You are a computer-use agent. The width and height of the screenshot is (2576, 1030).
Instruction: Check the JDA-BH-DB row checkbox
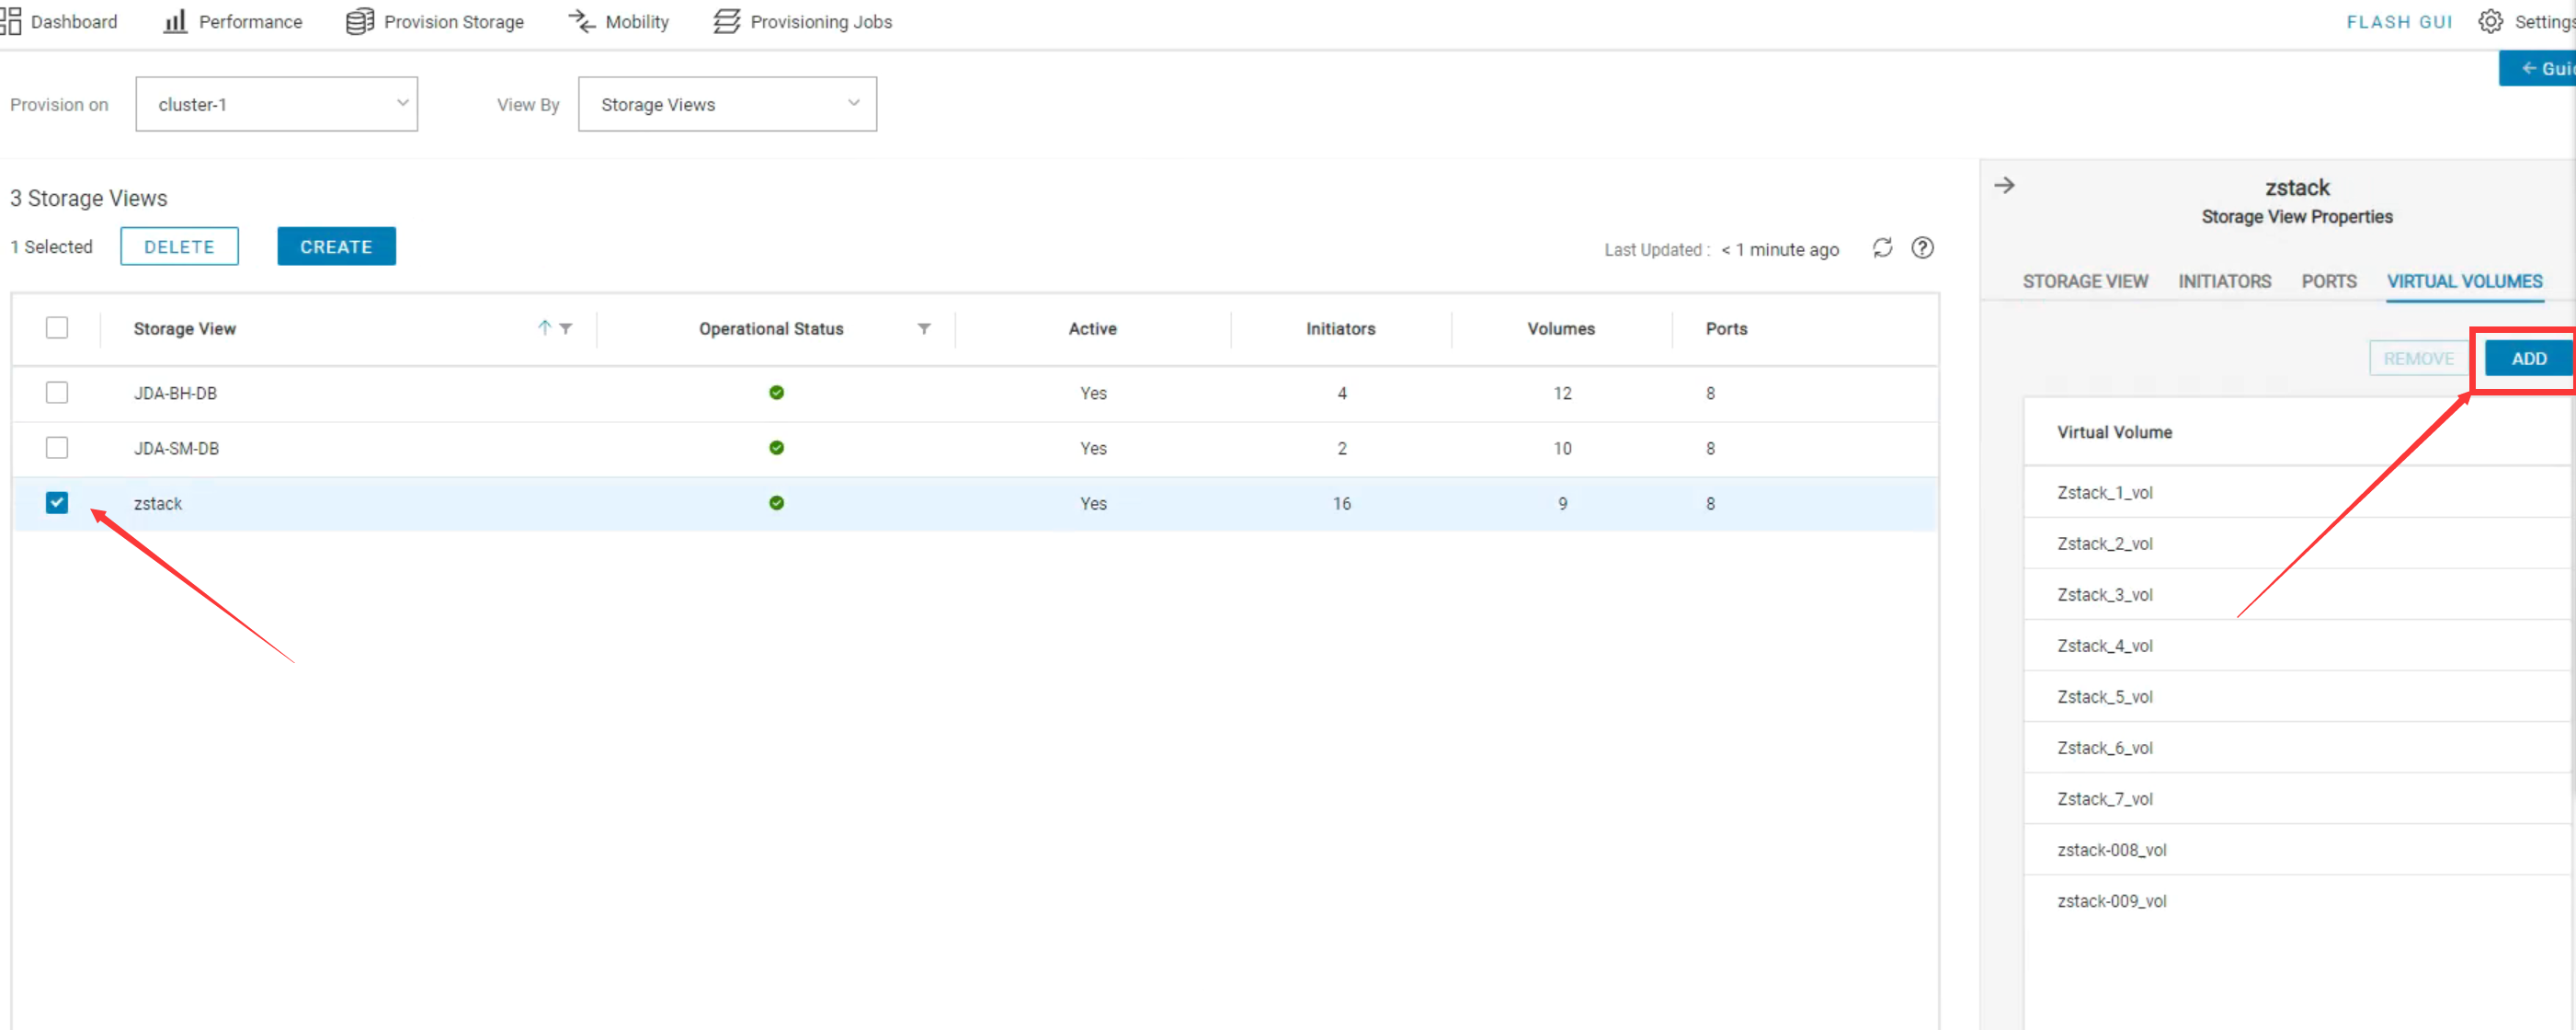coord(57,392)
